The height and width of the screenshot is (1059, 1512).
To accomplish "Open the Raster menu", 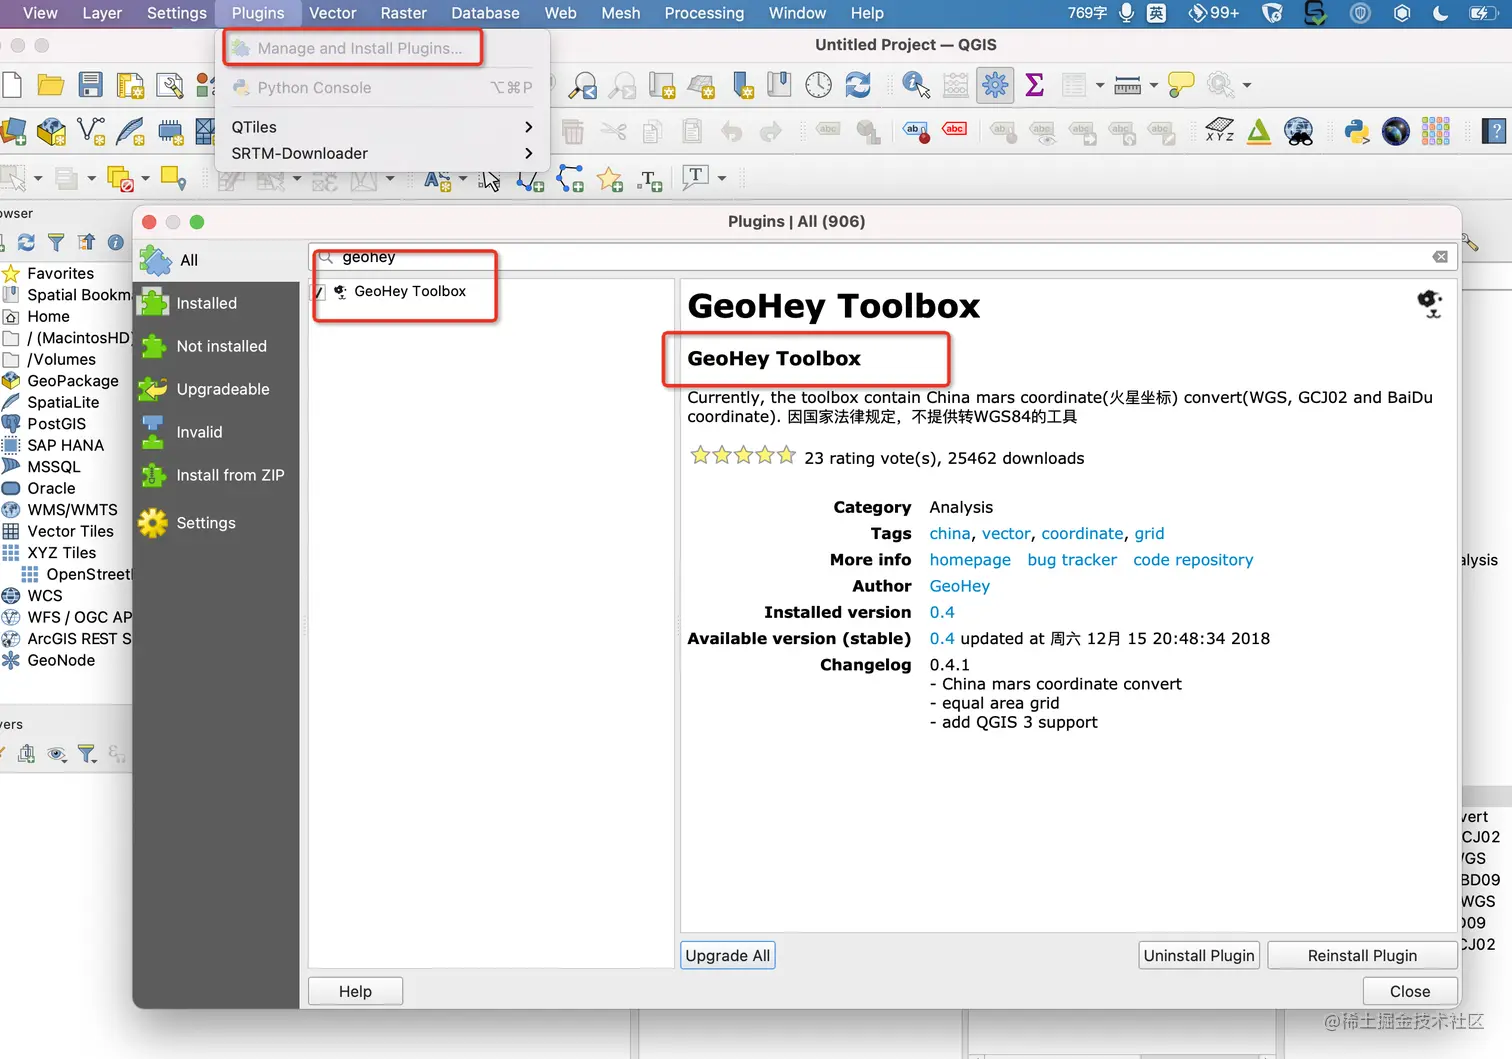I will pyautogui.click(x=403, y=13).
